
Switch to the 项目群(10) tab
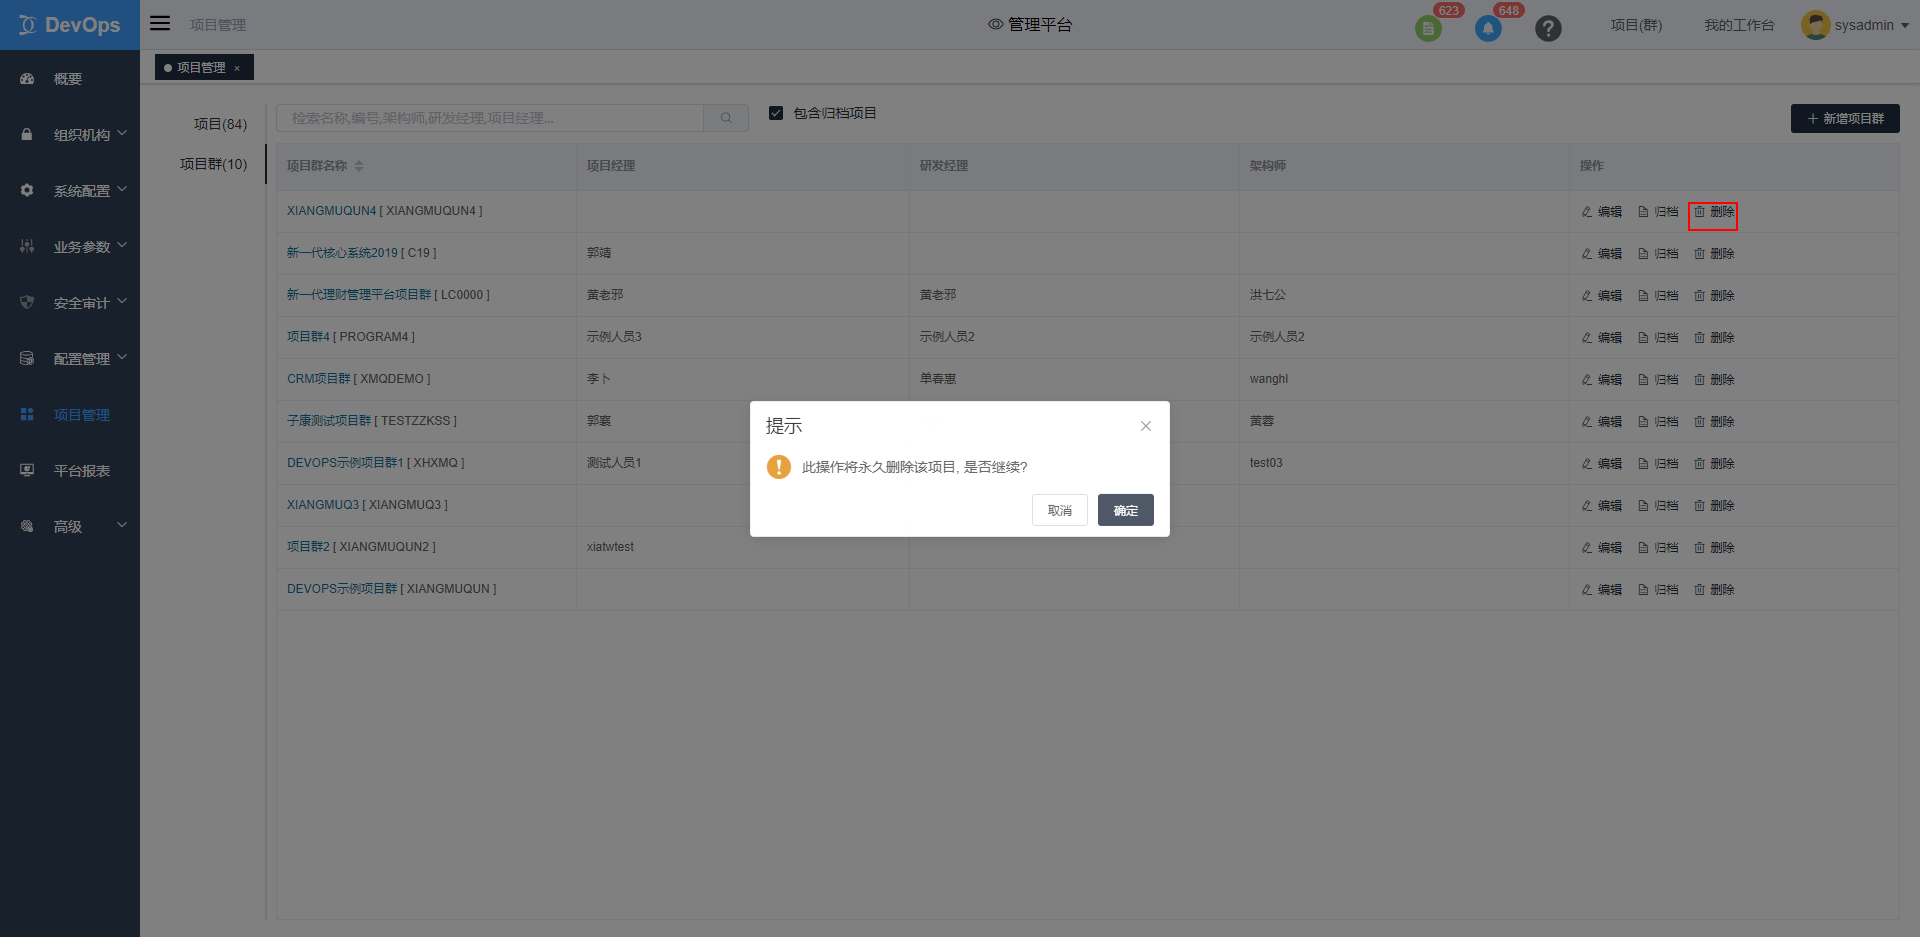click(213, 164)
